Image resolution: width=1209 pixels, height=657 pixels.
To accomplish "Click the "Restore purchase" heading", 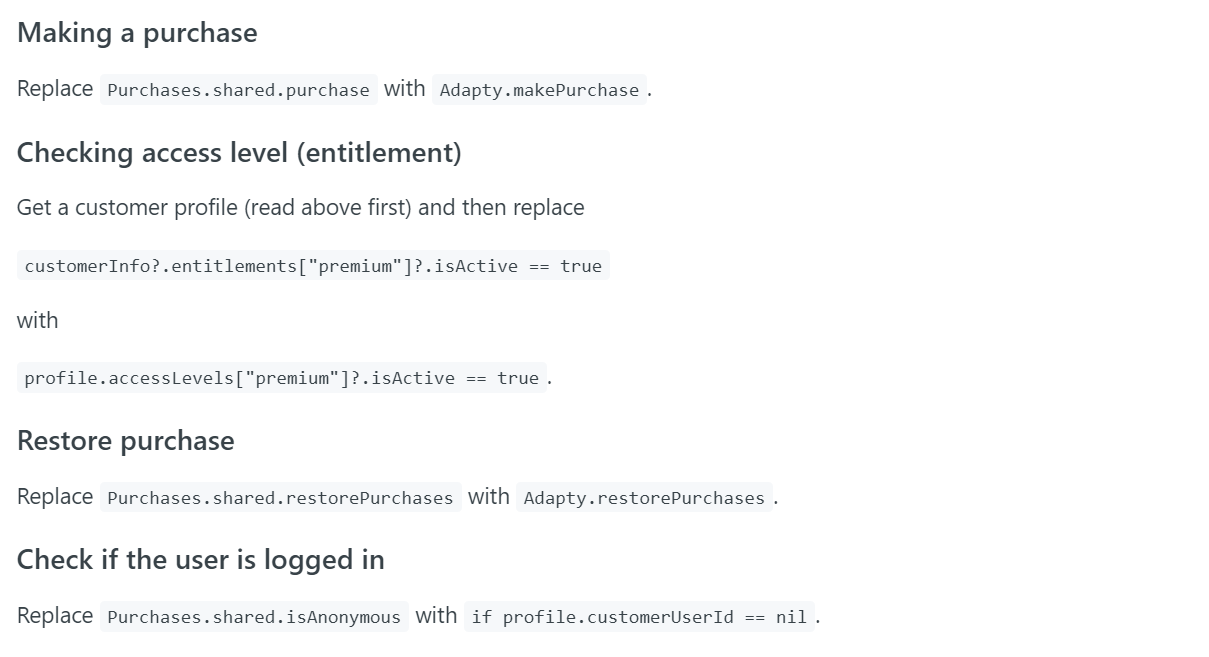I will point(126,441).
